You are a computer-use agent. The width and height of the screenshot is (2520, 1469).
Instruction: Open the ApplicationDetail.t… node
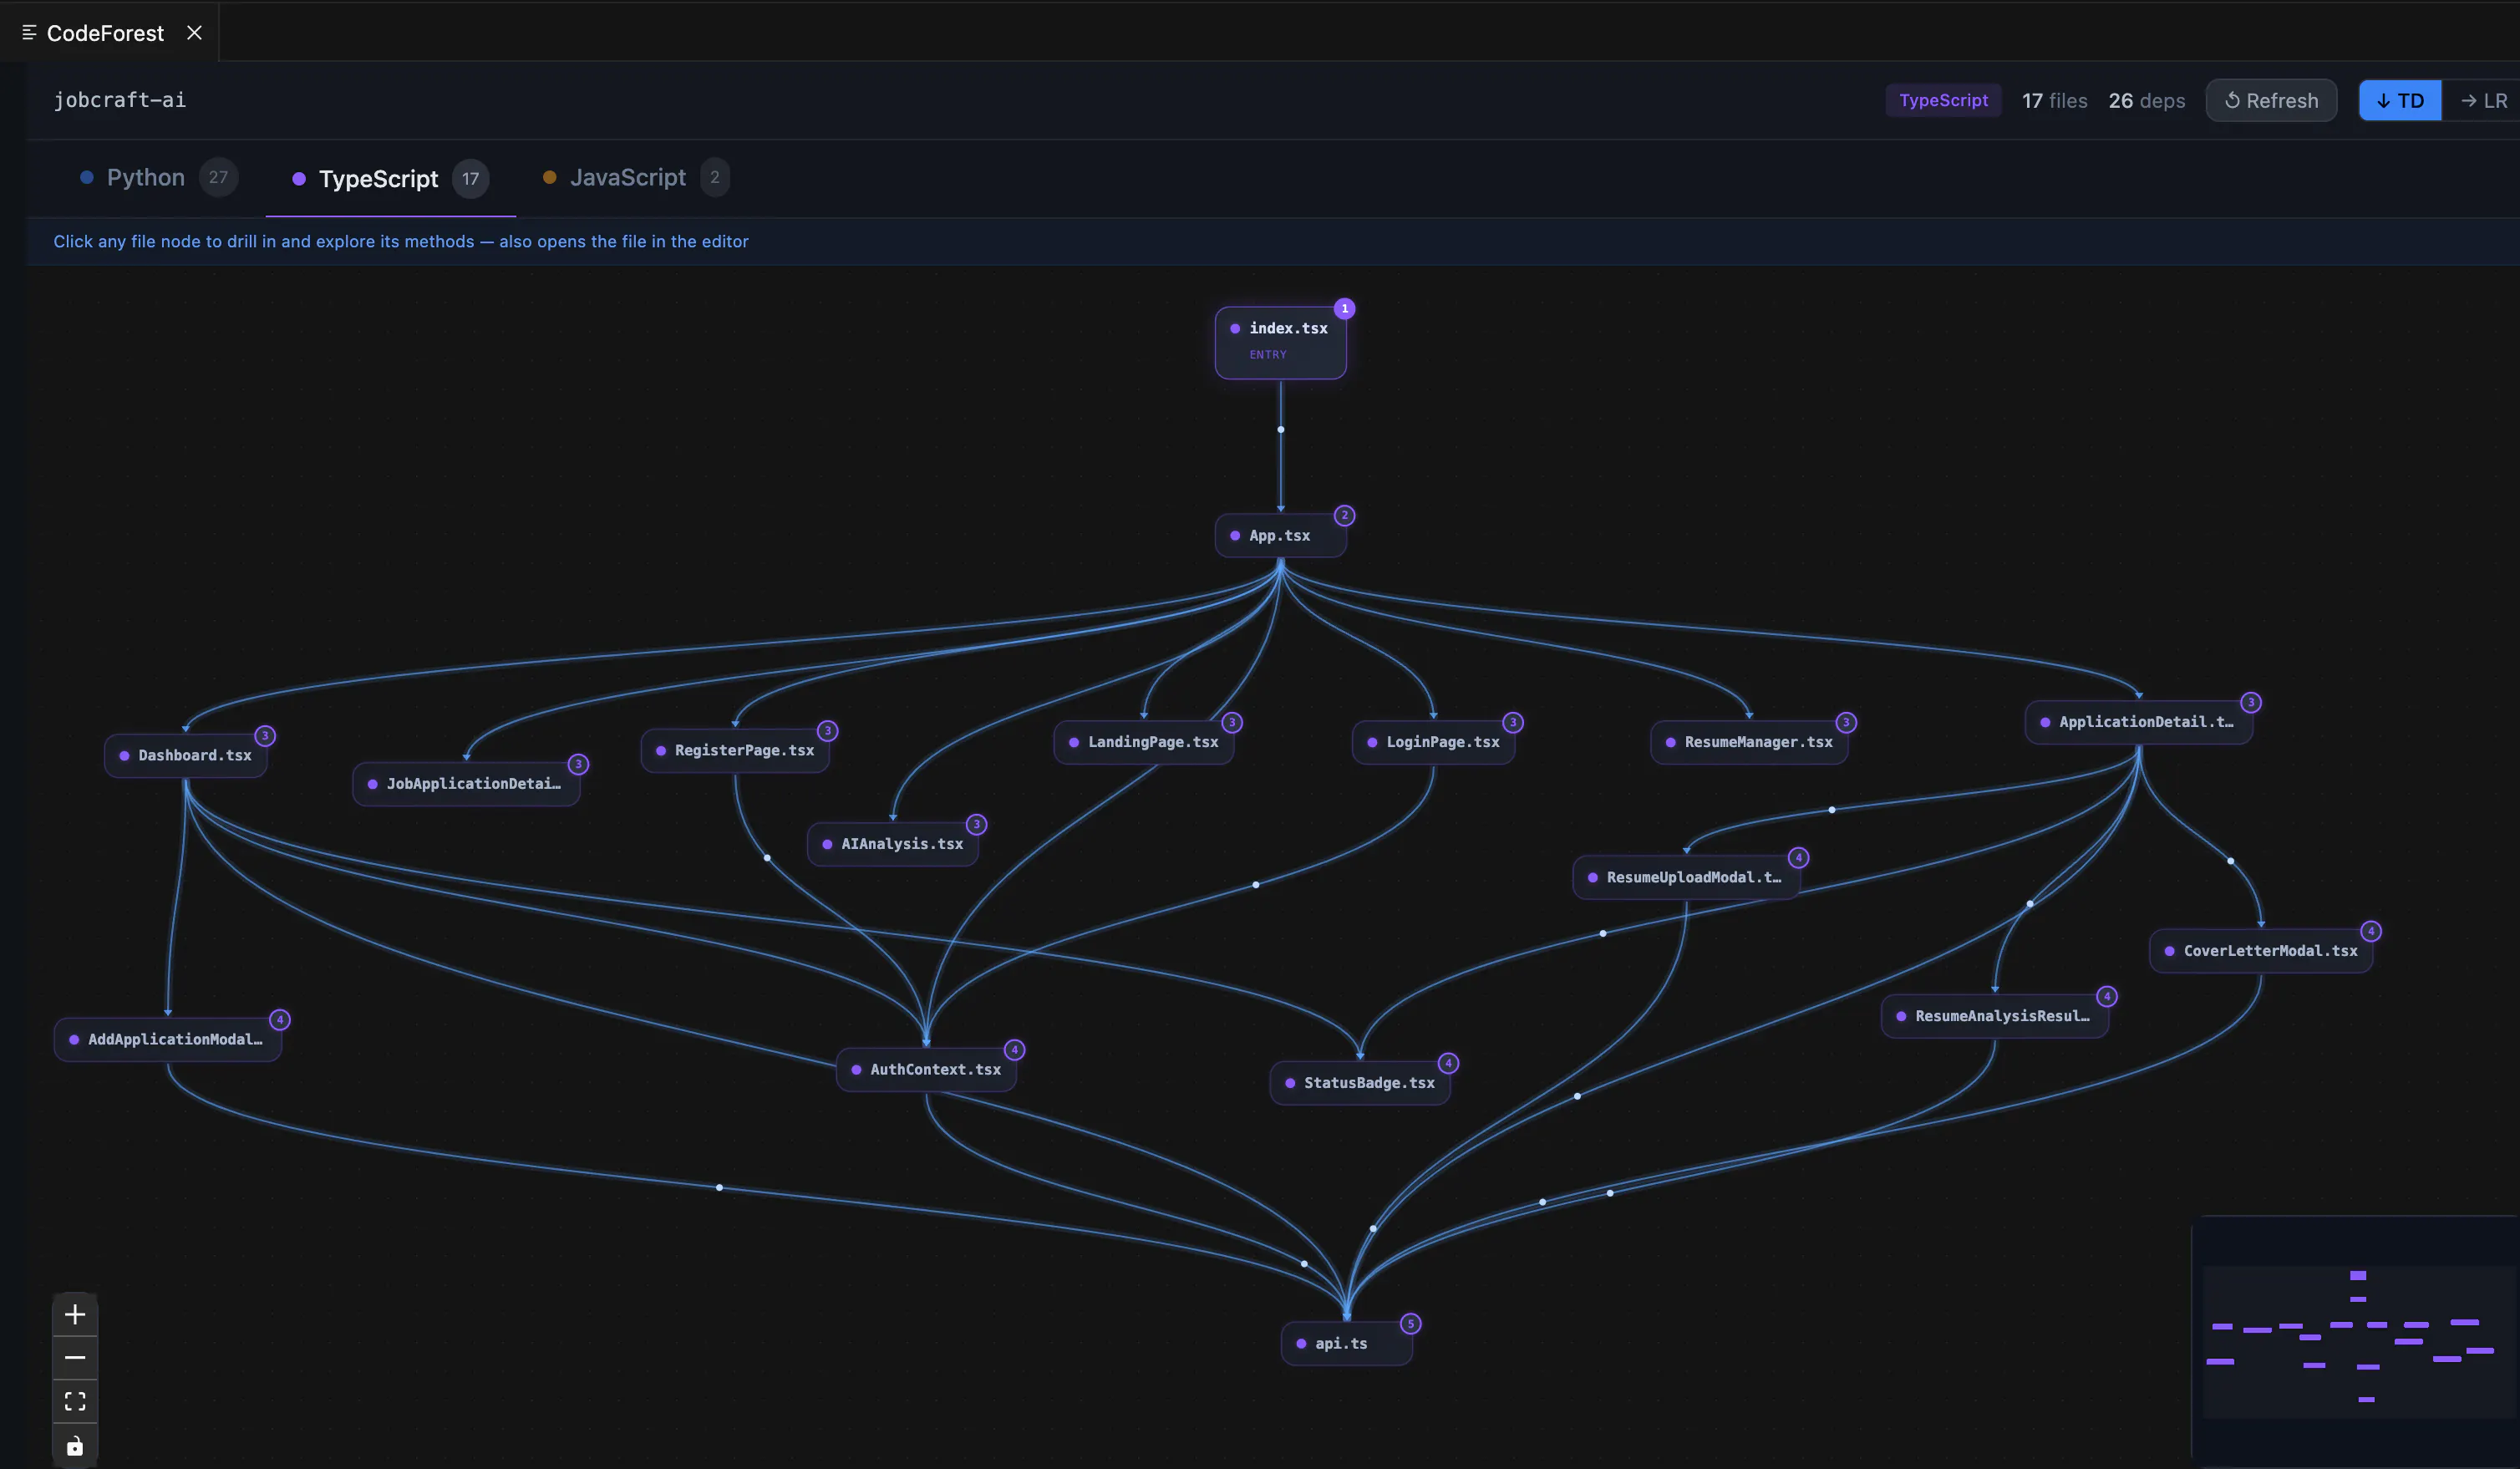[2138, 722]
